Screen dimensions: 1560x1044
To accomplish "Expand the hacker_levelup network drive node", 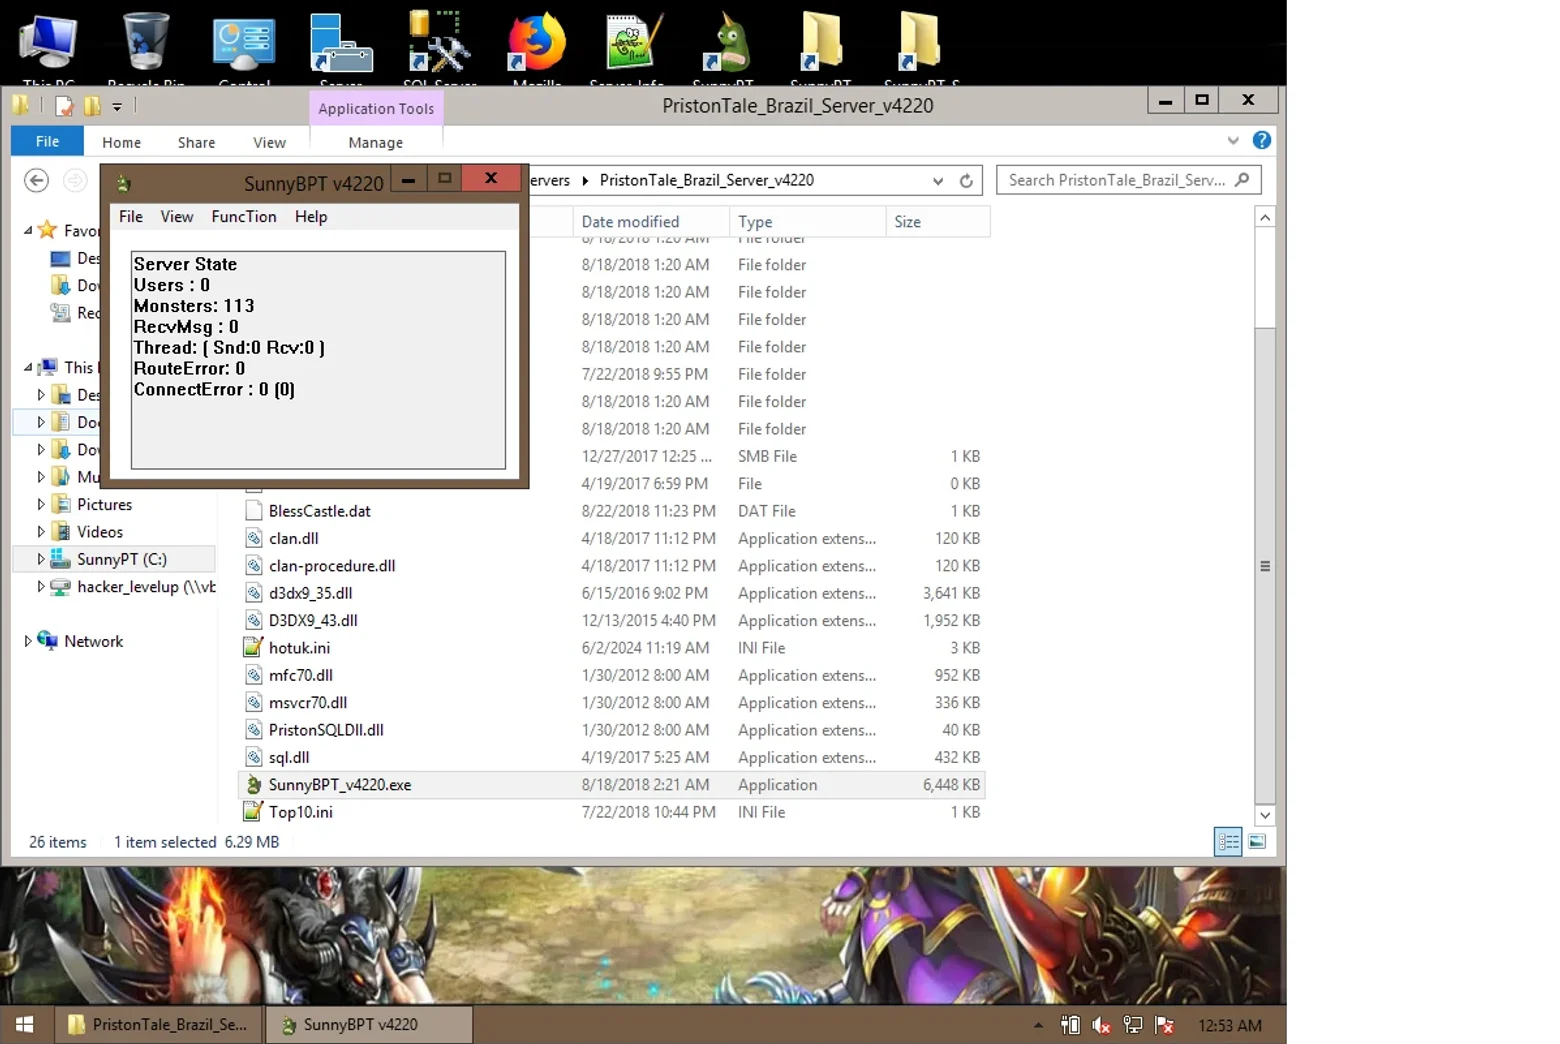I will (x=40, y=587).
